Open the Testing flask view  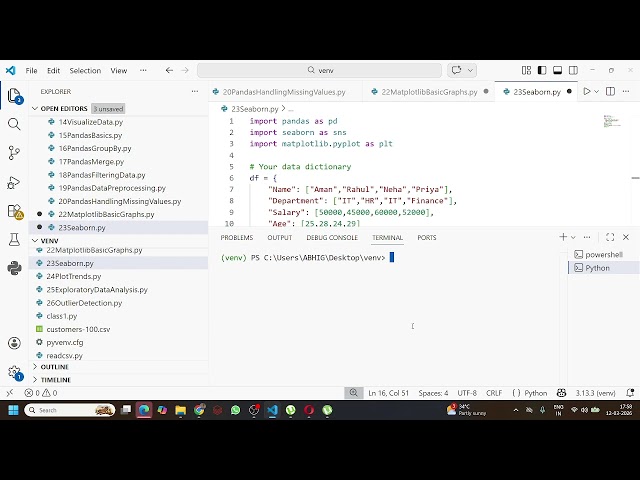tap(14, 239)
